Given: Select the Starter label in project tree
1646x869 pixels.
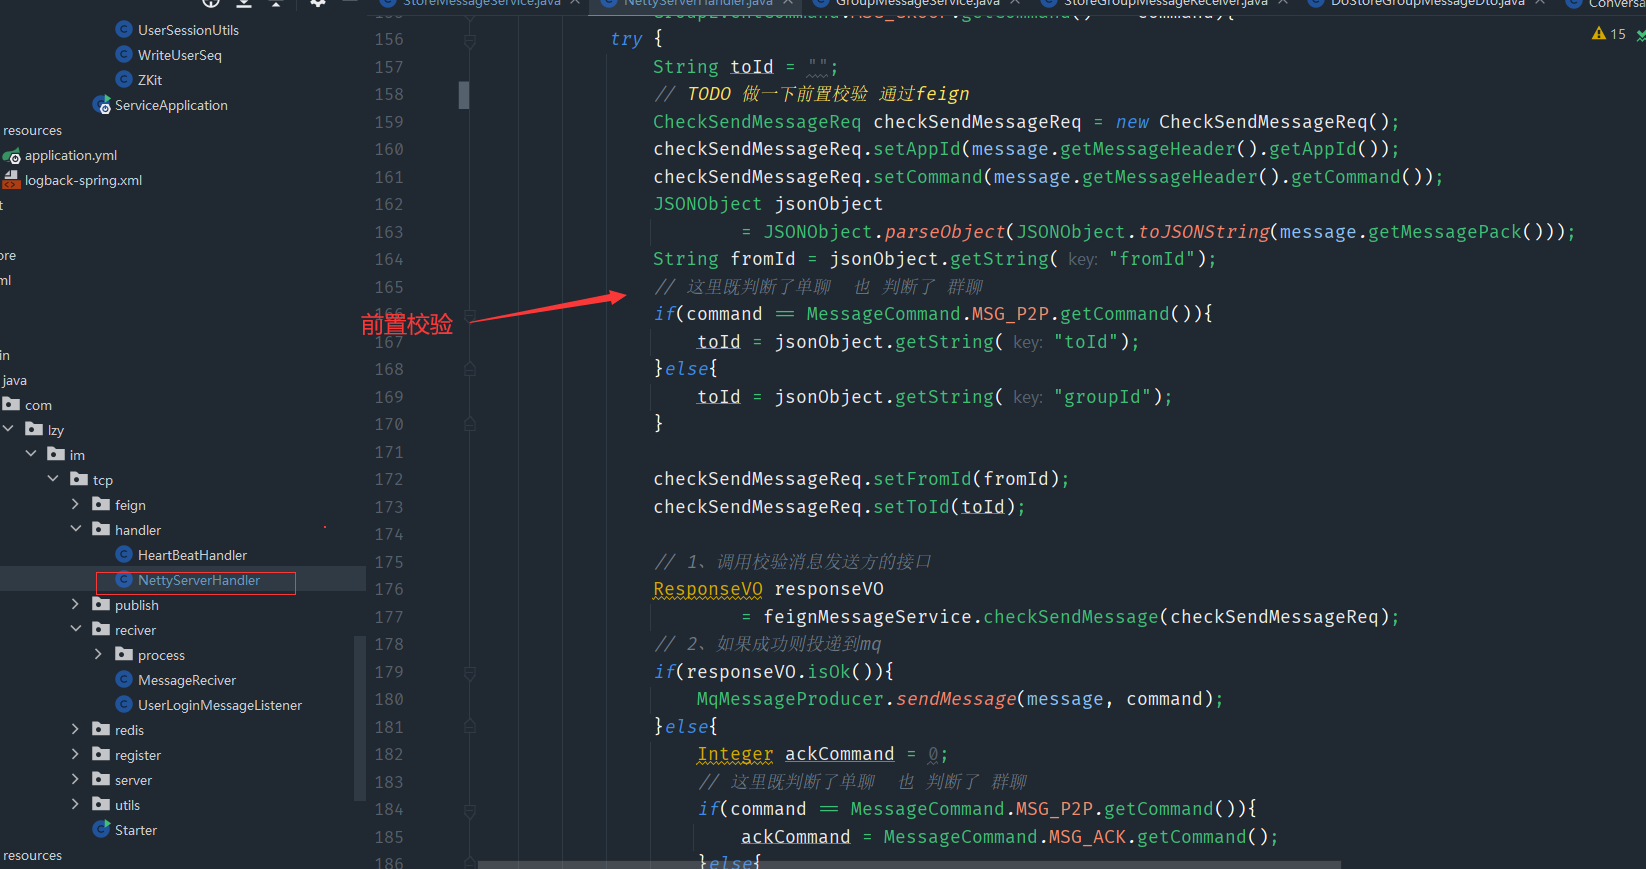Looking at the screenshot, I should (x=136, y=830).
